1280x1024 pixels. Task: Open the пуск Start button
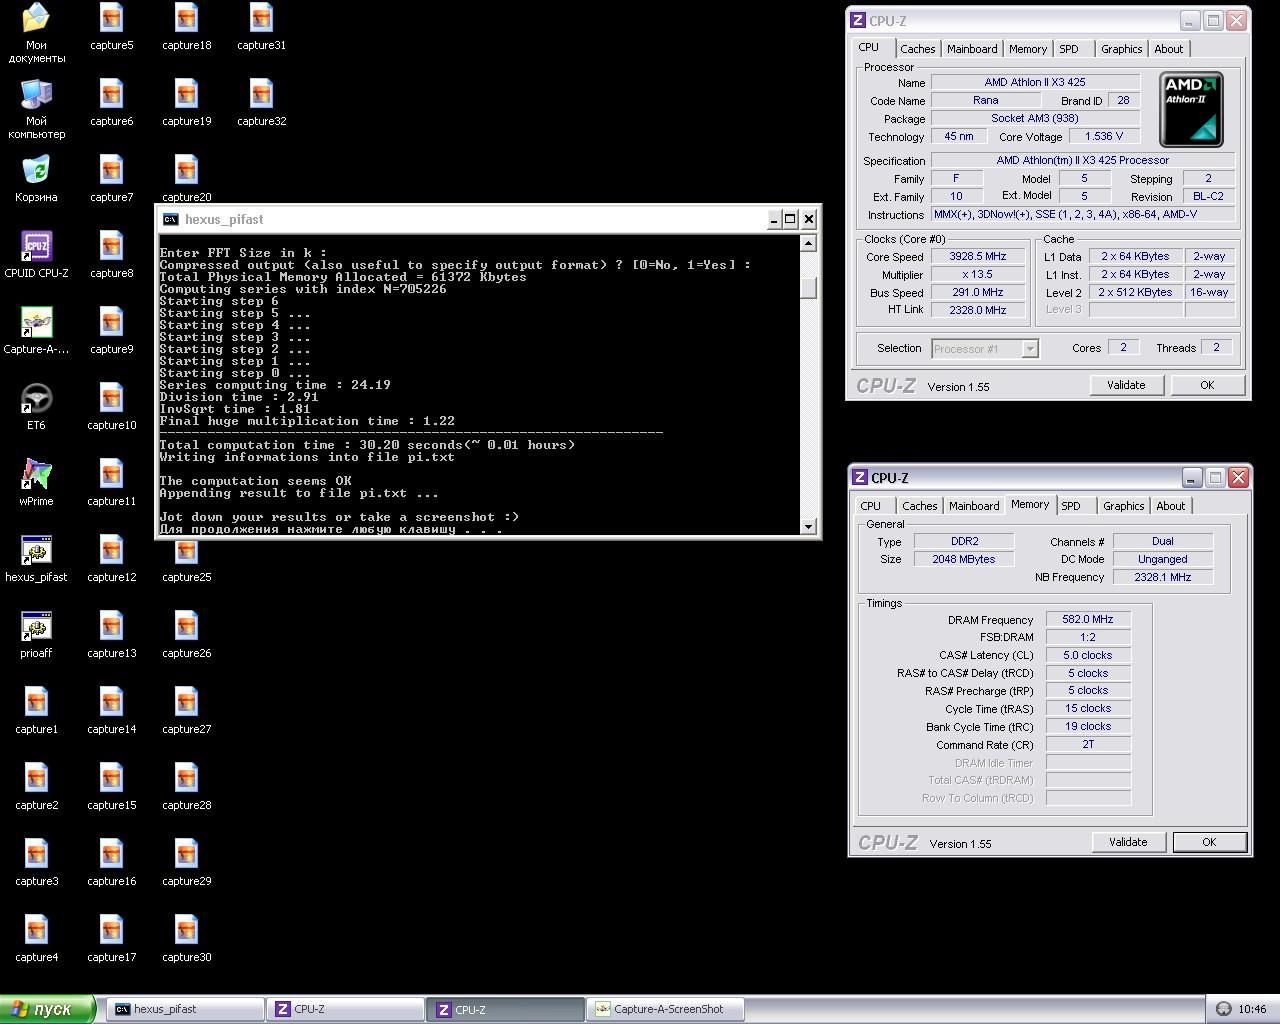[47, 1009]
